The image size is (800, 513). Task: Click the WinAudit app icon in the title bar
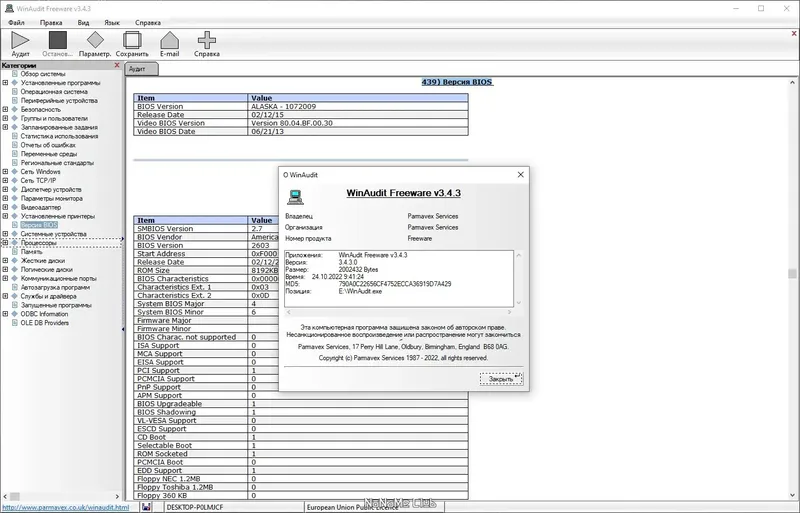pyautogui.click(x=9, y=8)
